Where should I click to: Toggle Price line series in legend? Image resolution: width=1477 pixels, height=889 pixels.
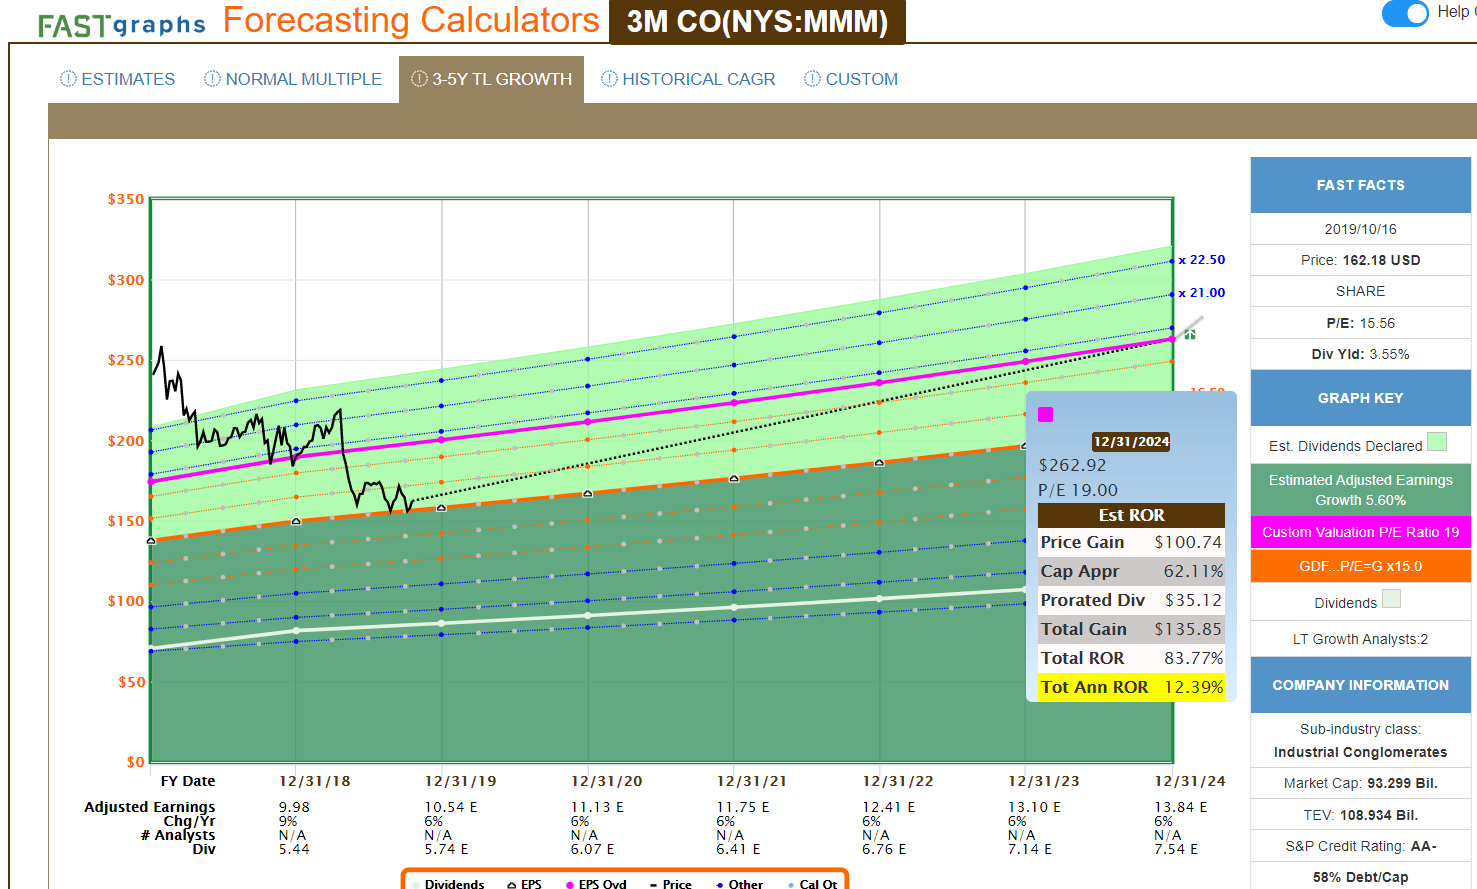pos(670,884)
